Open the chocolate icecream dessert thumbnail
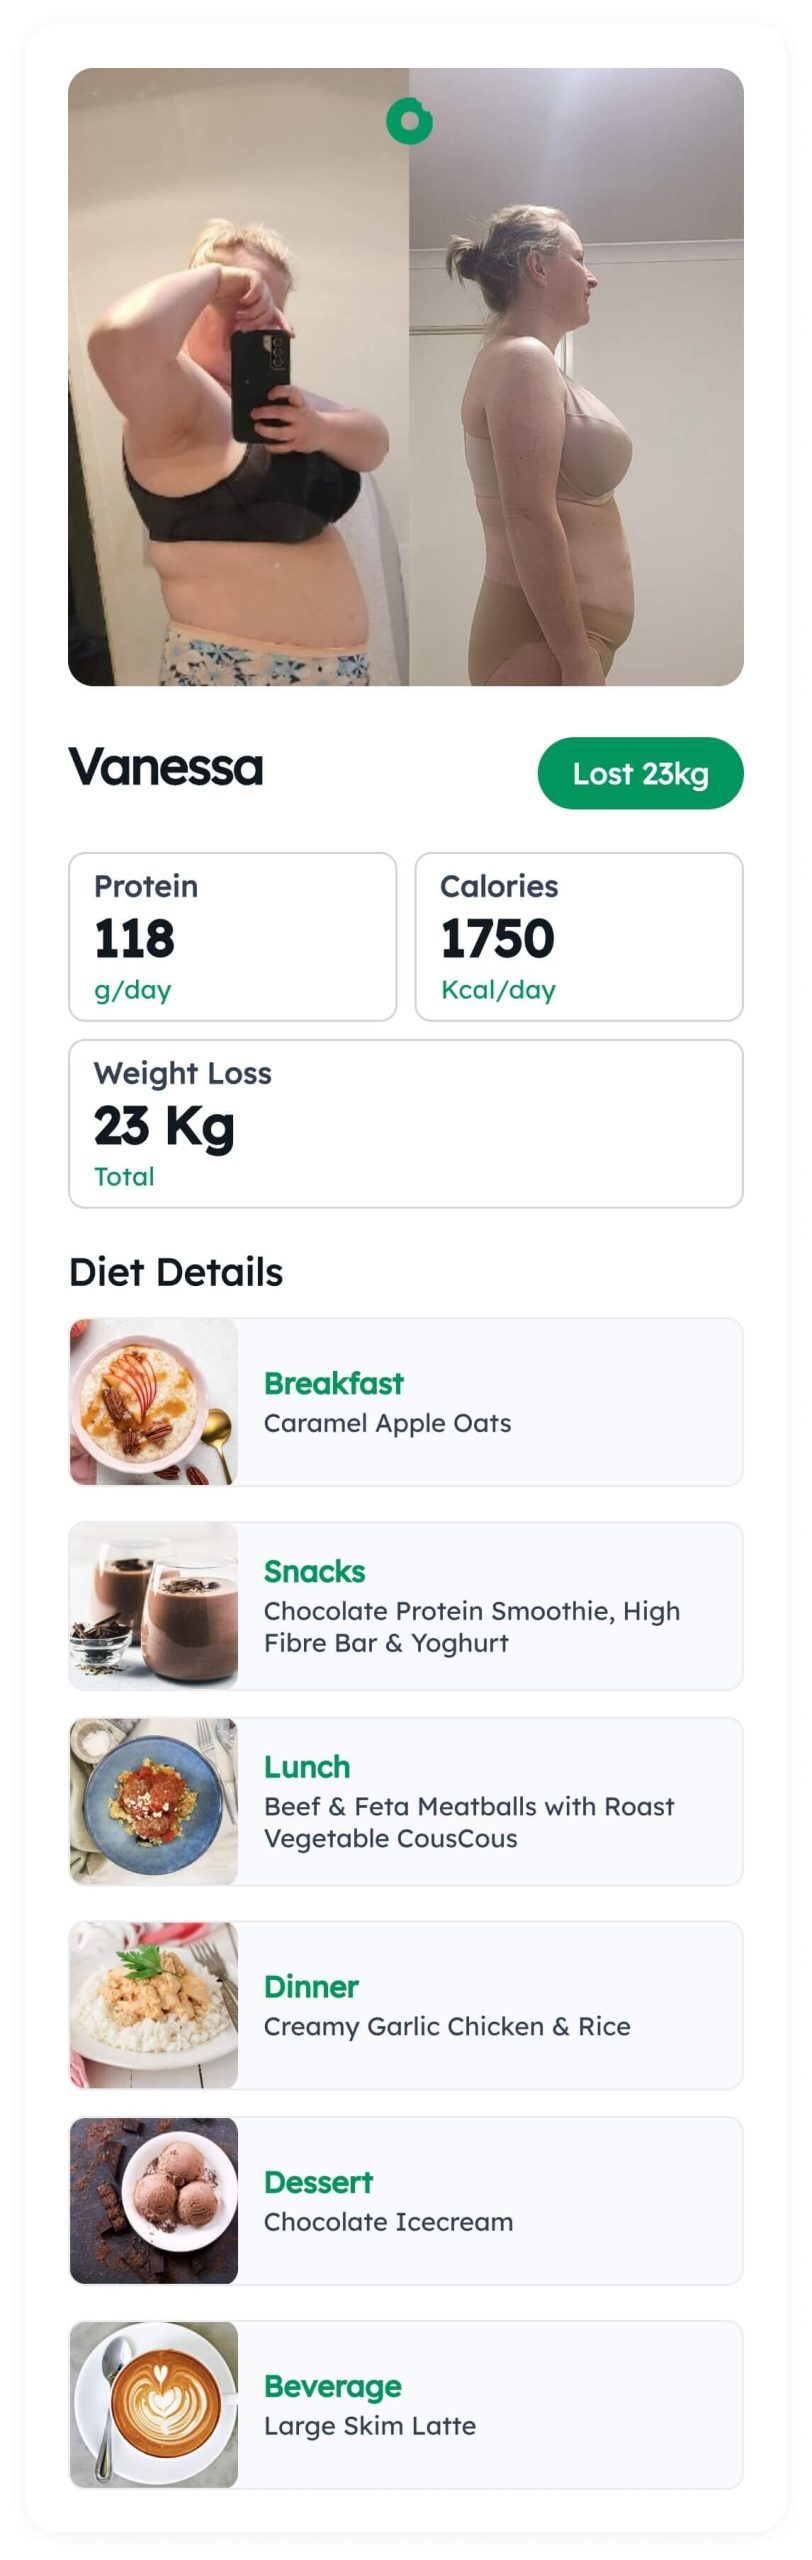812x2560 pixels. tap(154, 2200)
